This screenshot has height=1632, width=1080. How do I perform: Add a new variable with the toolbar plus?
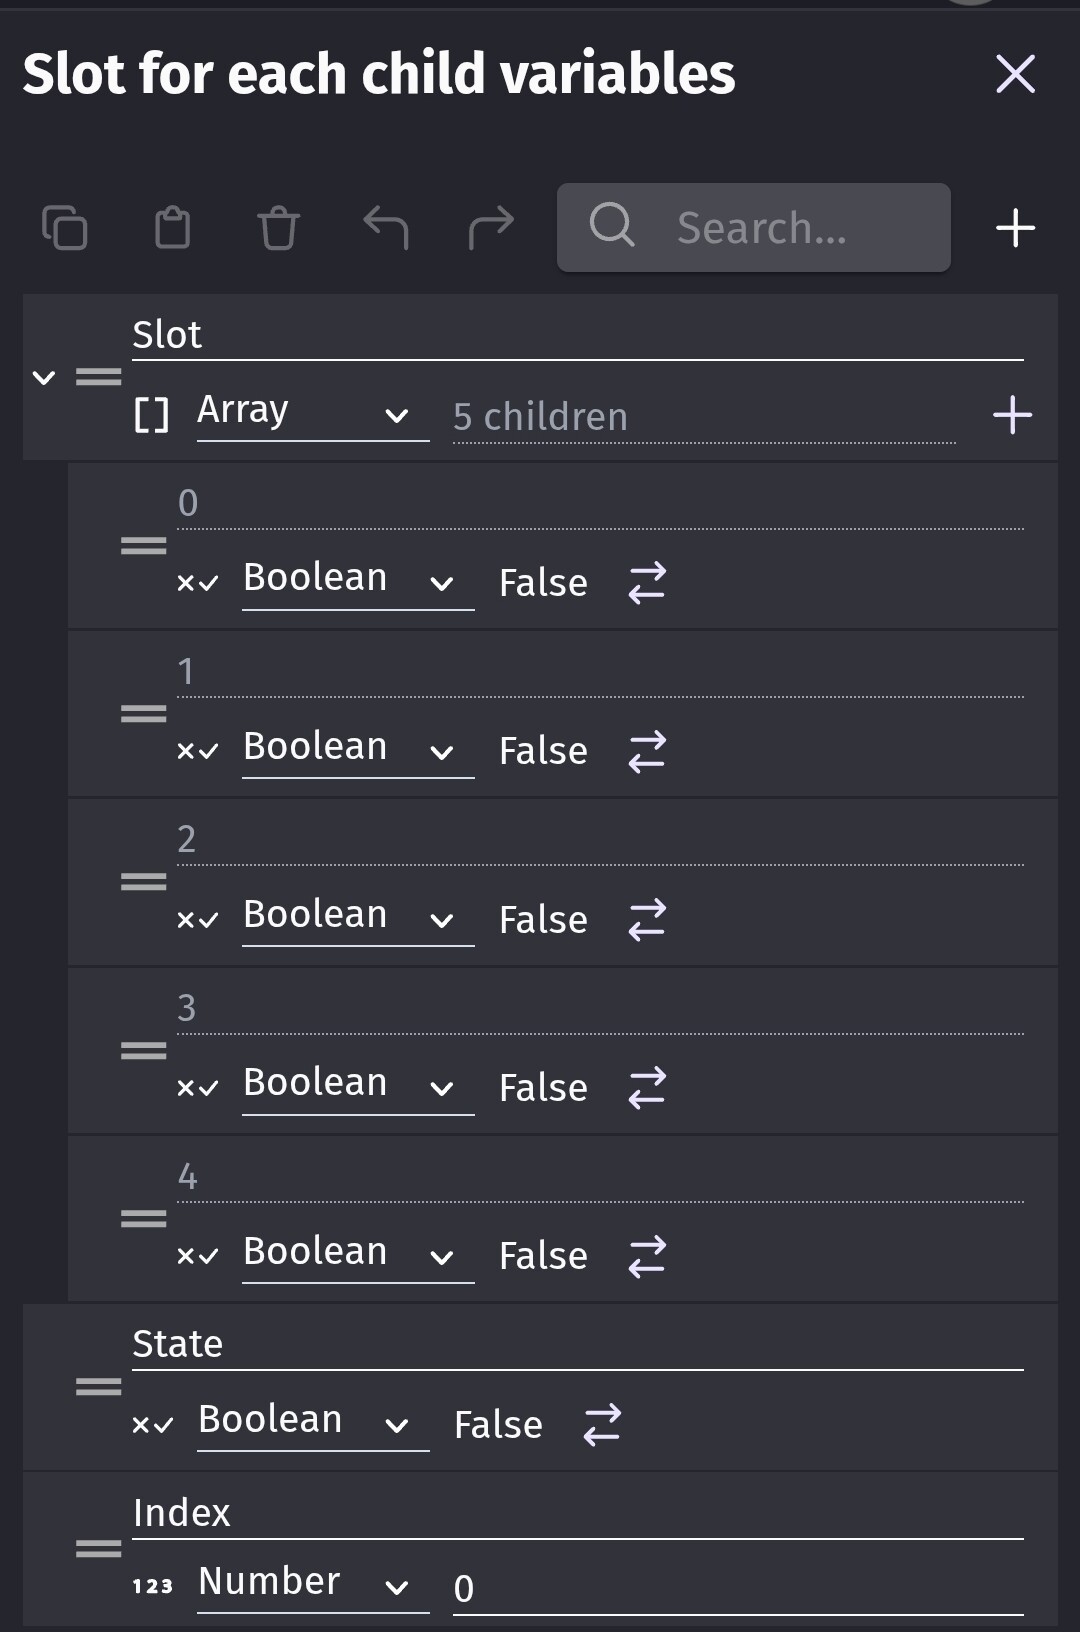coord(1015,228)
